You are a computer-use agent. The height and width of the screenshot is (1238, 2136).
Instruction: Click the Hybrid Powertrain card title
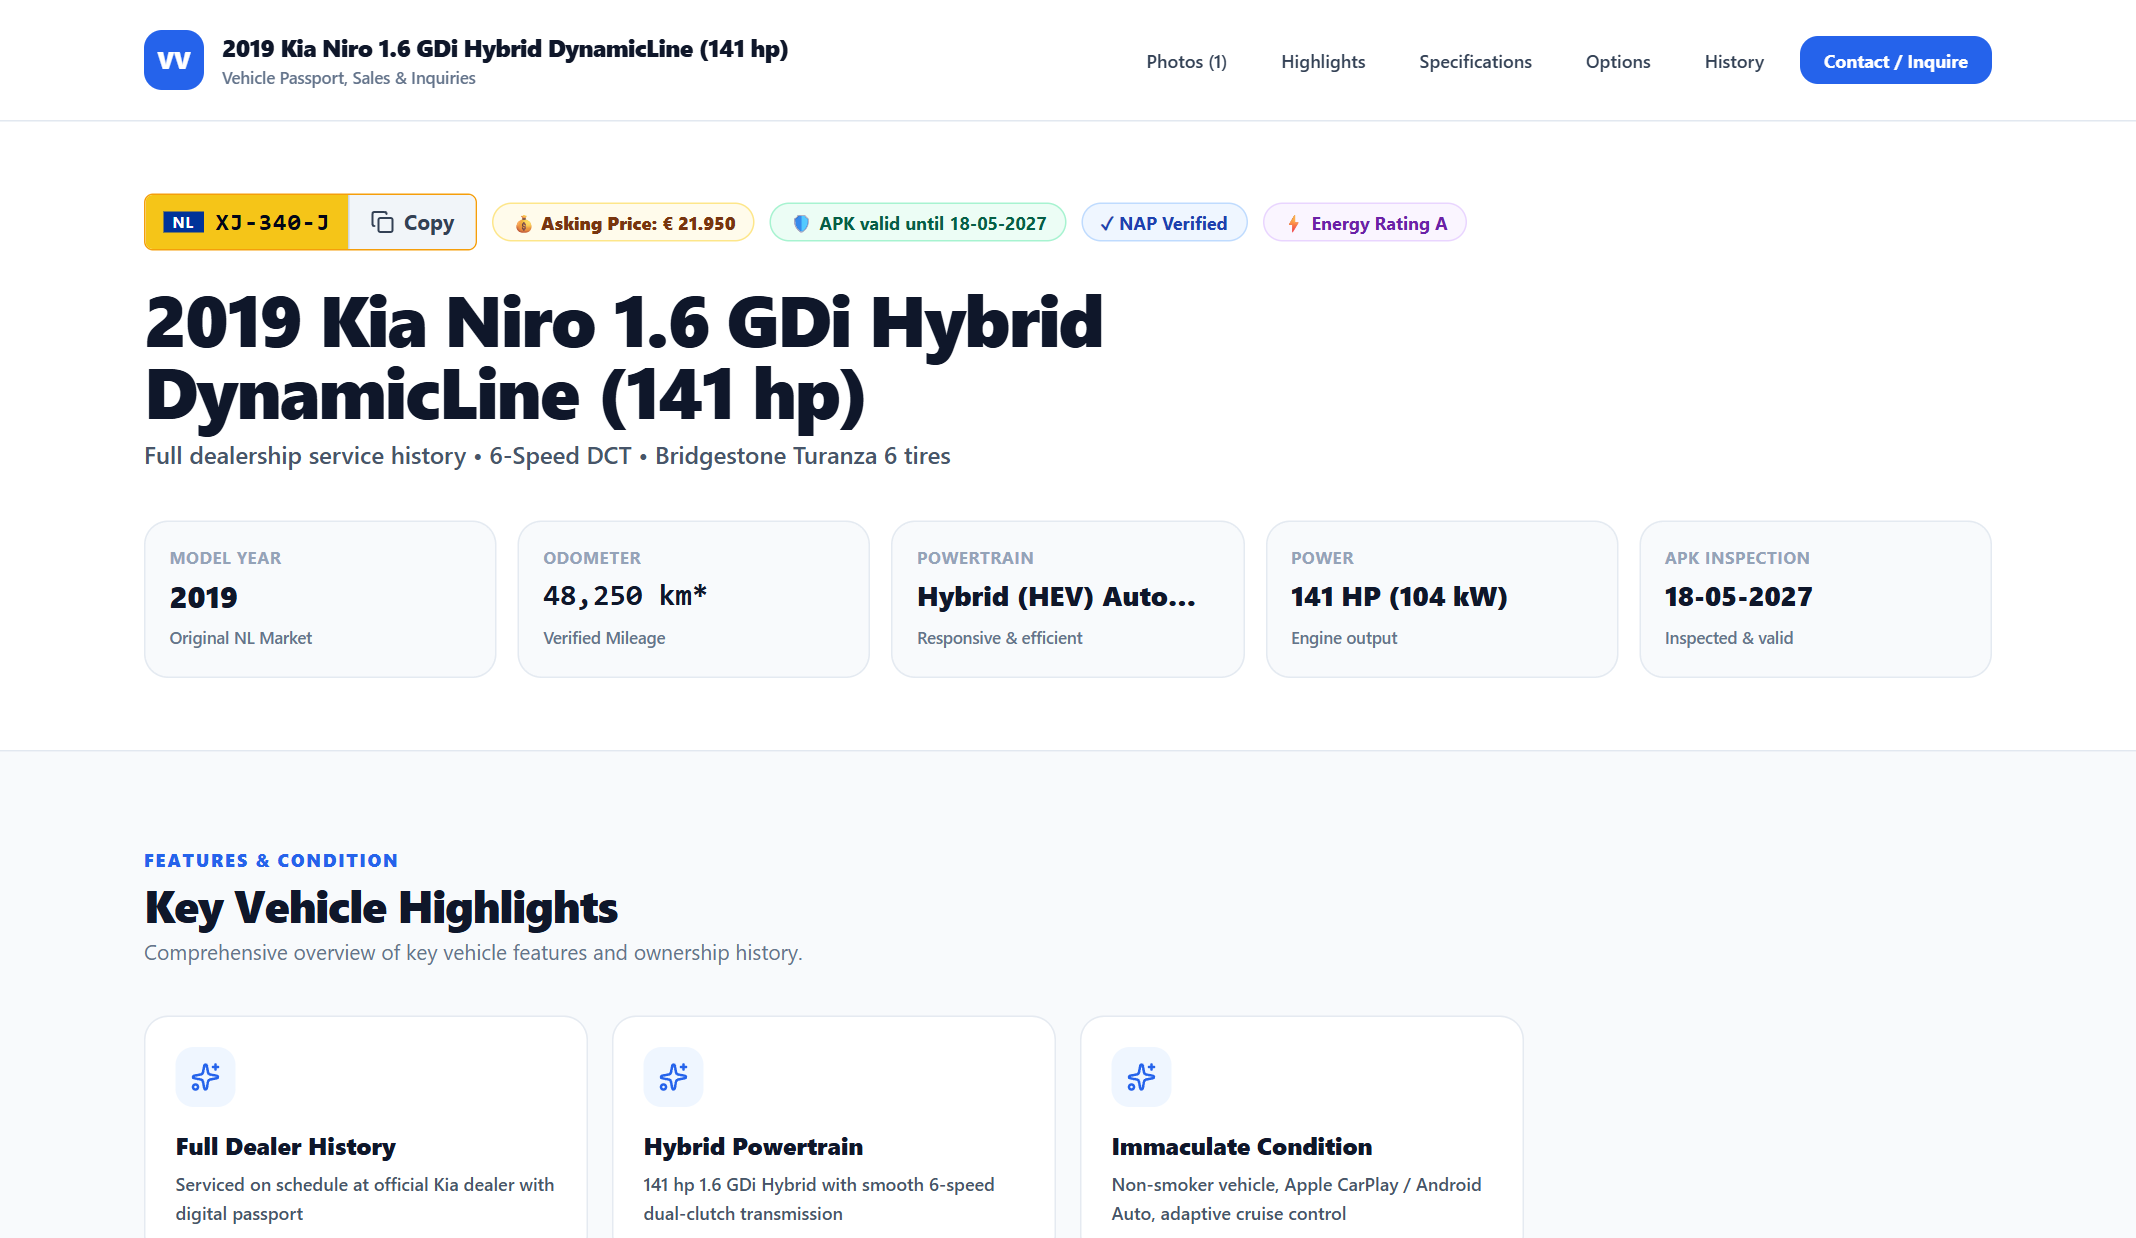click(x=753, y=1147)
